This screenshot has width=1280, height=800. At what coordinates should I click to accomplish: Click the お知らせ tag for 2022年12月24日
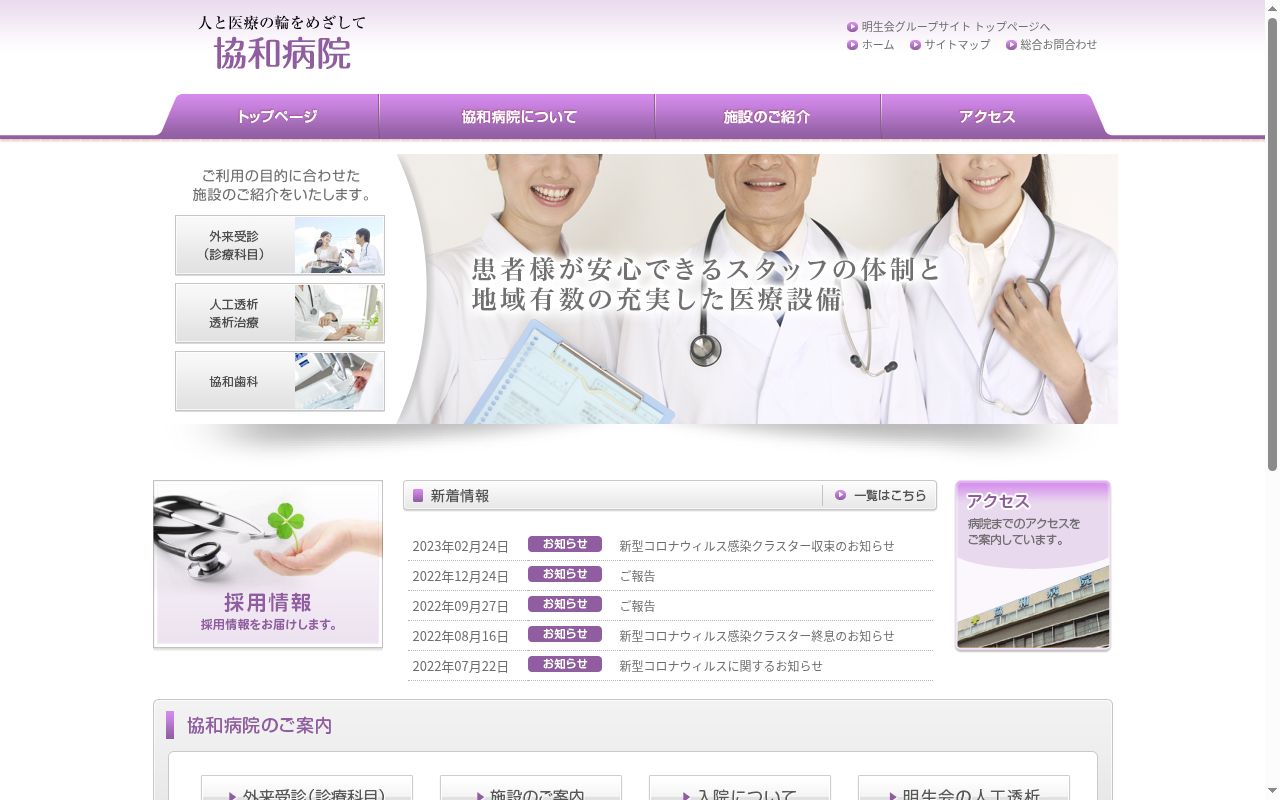pyautogui.click(x=565, y=574)
